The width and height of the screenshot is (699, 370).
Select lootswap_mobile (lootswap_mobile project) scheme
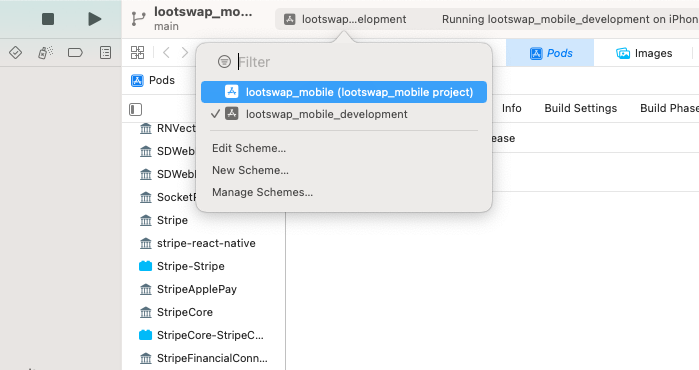coord(344,92)
